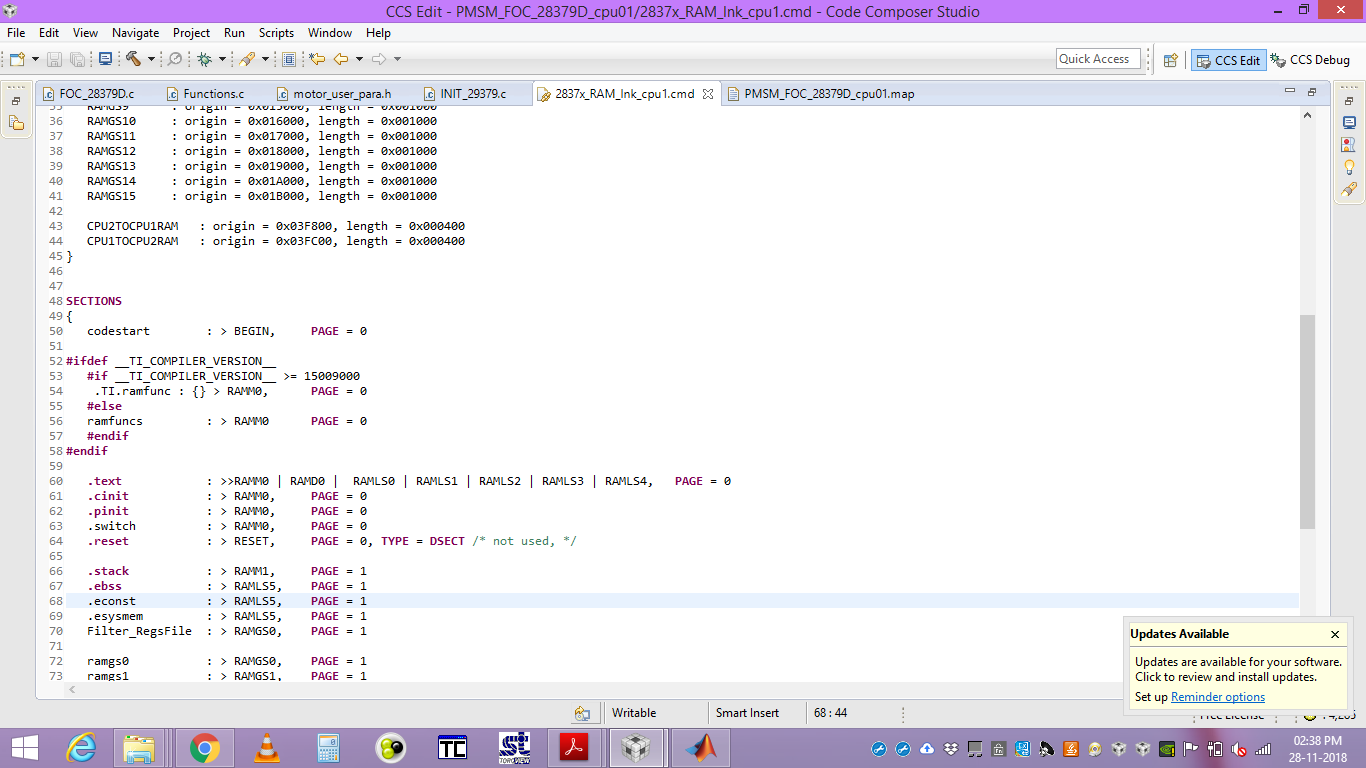1366x768 pixels.
Task: Click the New file toolbar icon
Action: point(17,59)
